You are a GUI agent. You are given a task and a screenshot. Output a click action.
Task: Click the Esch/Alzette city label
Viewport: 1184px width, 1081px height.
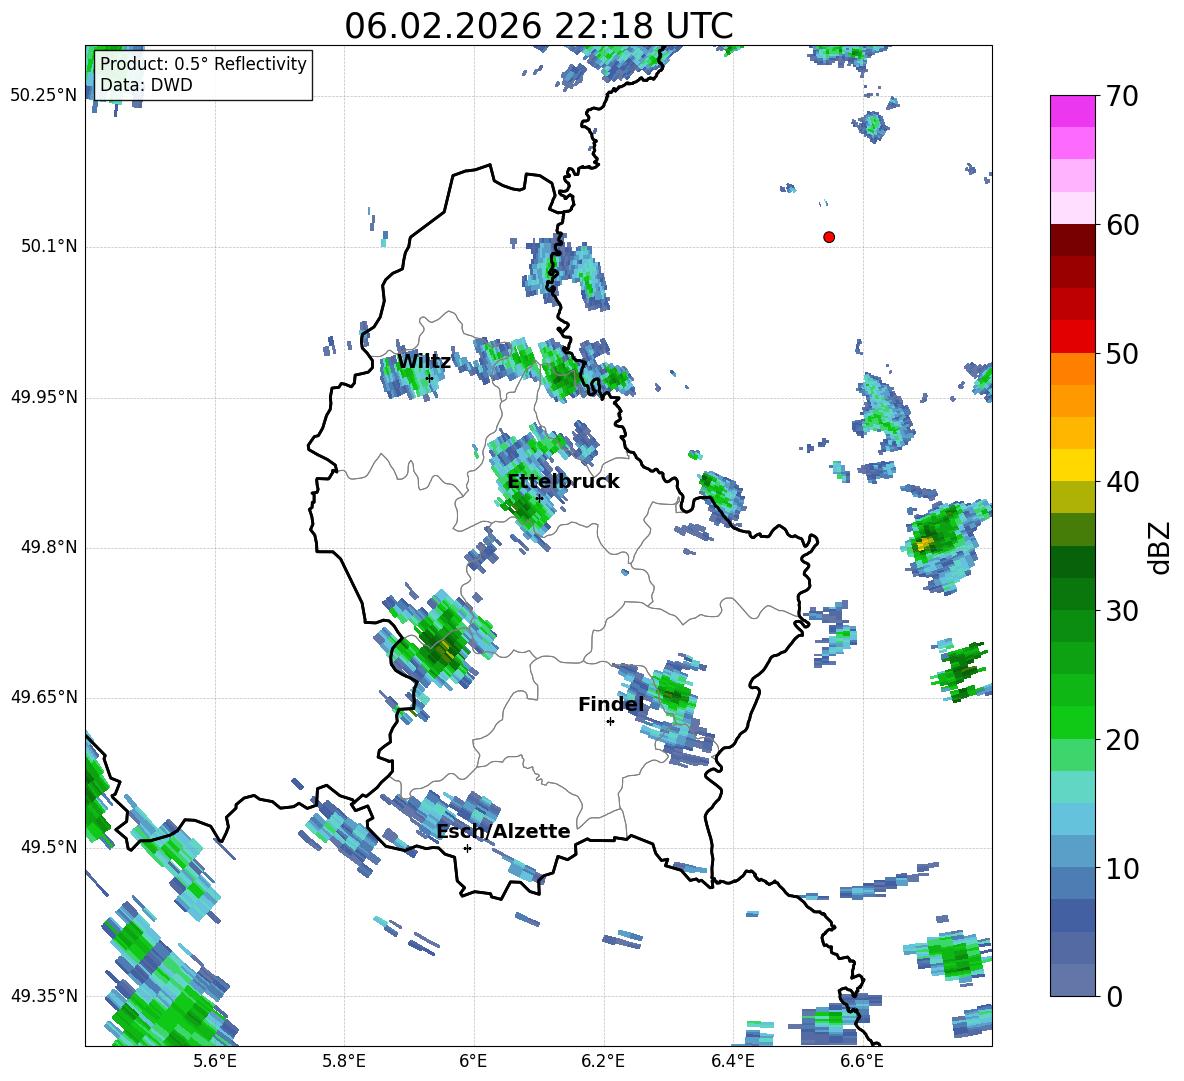tap(503, 831)
